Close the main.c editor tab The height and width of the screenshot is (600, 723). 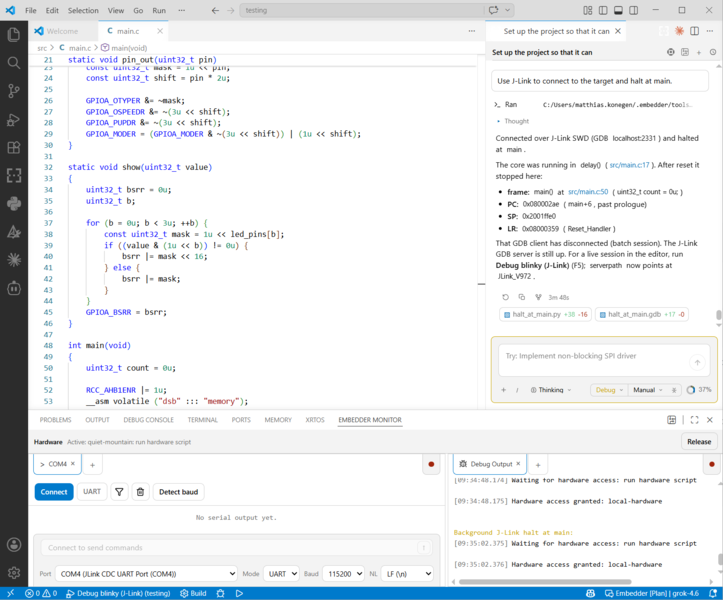point(160,31)
